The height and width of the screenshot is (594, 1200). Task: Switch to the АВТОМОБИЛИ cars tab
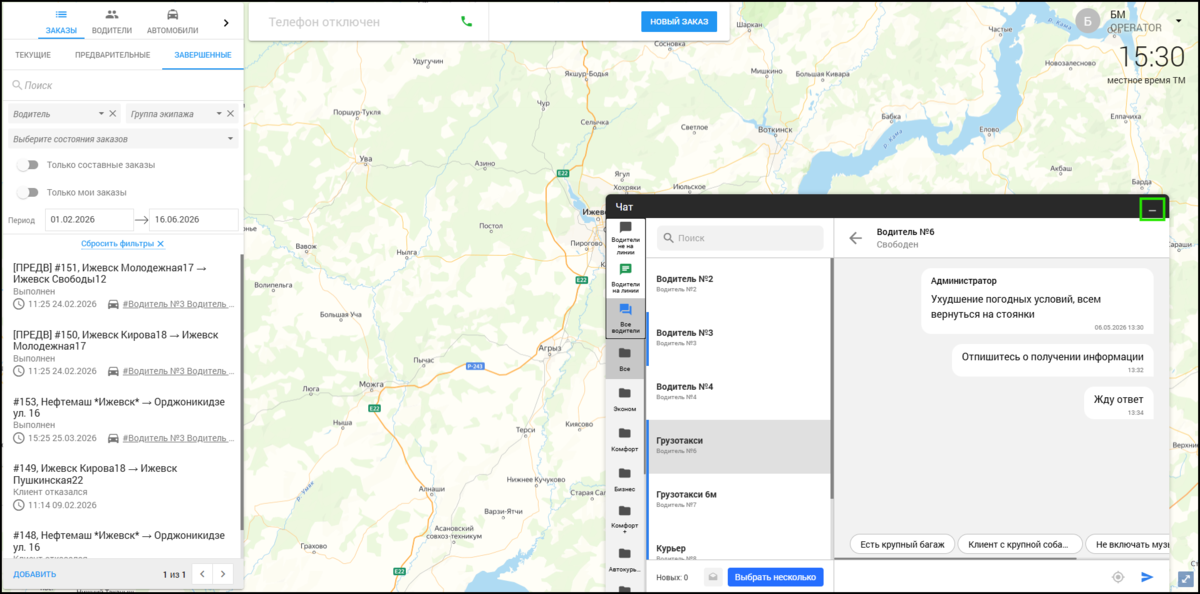[x=172, y=20]
